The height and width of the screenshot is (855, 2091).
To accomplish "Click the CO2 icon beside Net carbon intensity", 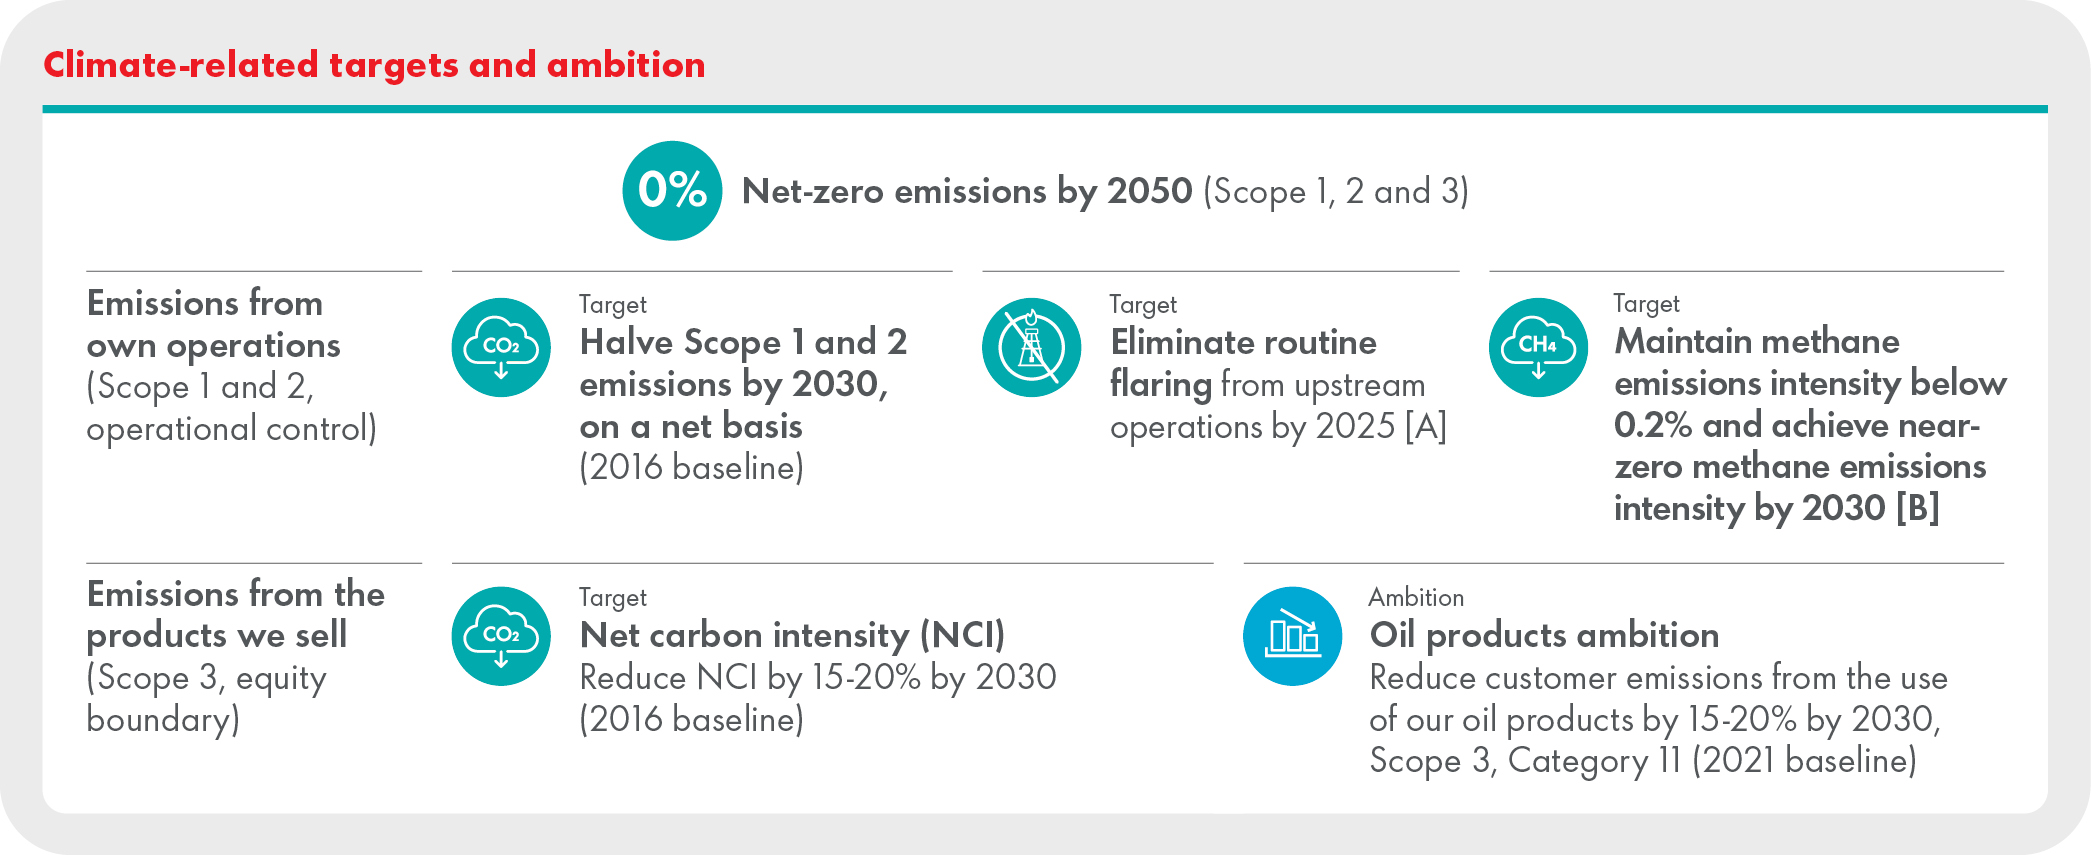I will (501, 636).
